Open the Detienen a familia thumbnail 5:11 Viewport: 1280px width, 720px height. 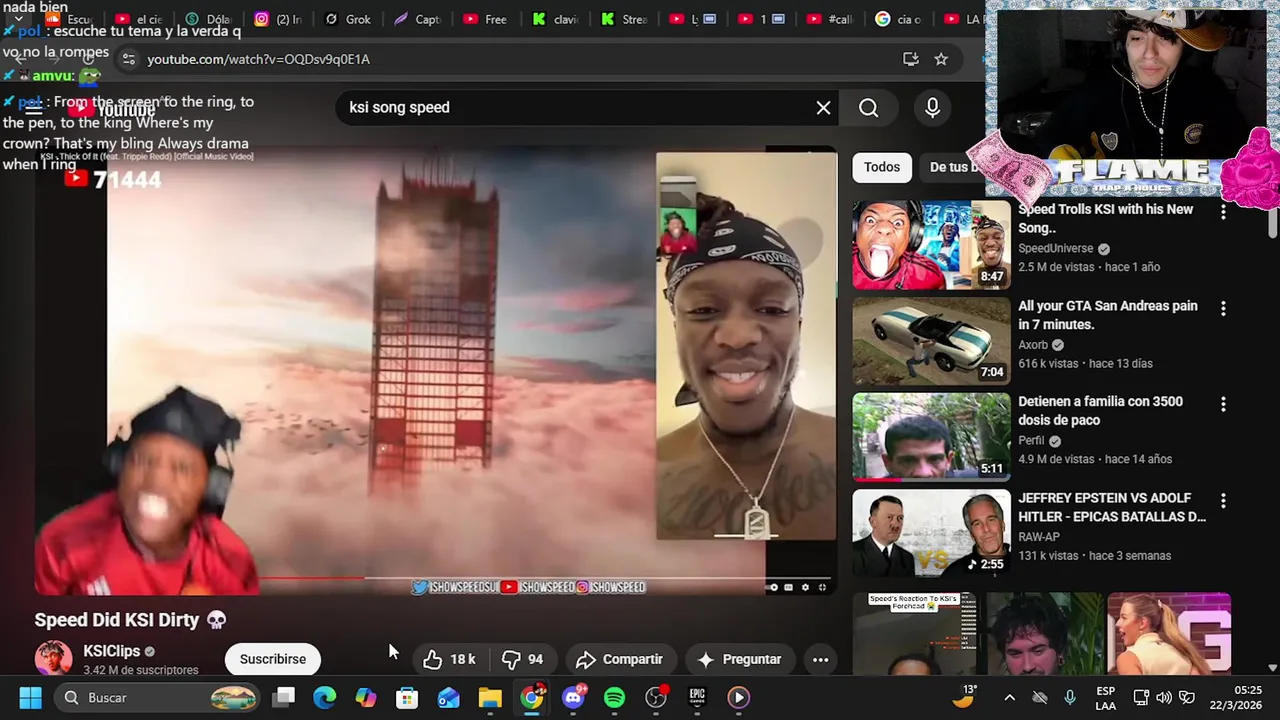[931, 437]
